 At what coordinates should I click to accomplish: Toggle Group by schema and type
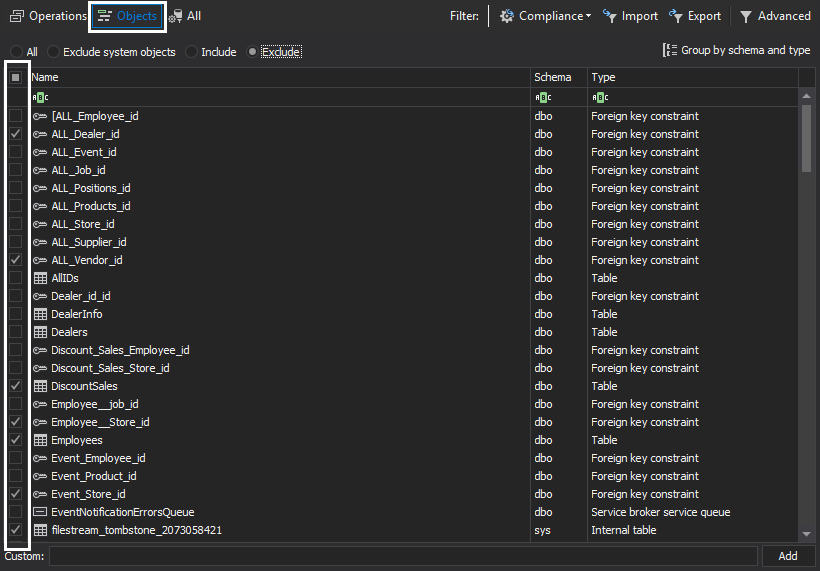736,50
